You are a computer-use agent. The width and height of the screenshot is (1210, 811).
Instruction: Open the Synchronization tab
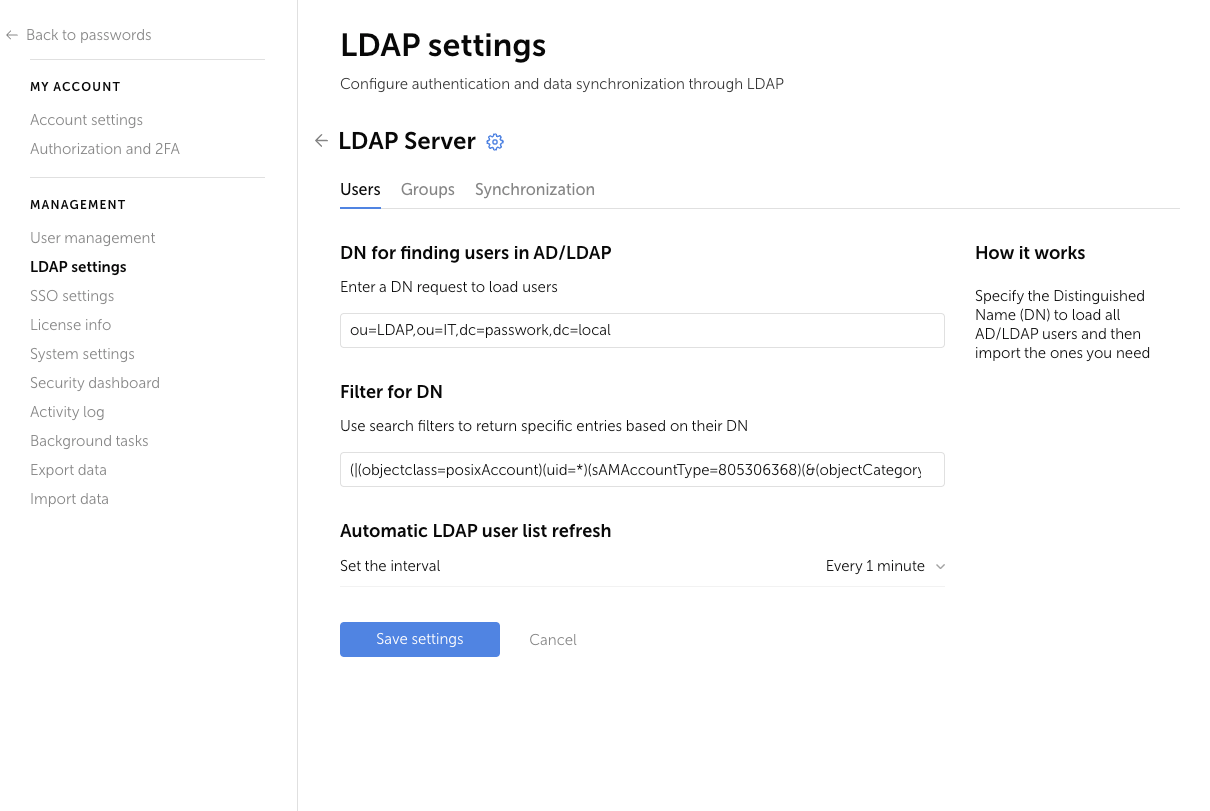coord(535,189)
